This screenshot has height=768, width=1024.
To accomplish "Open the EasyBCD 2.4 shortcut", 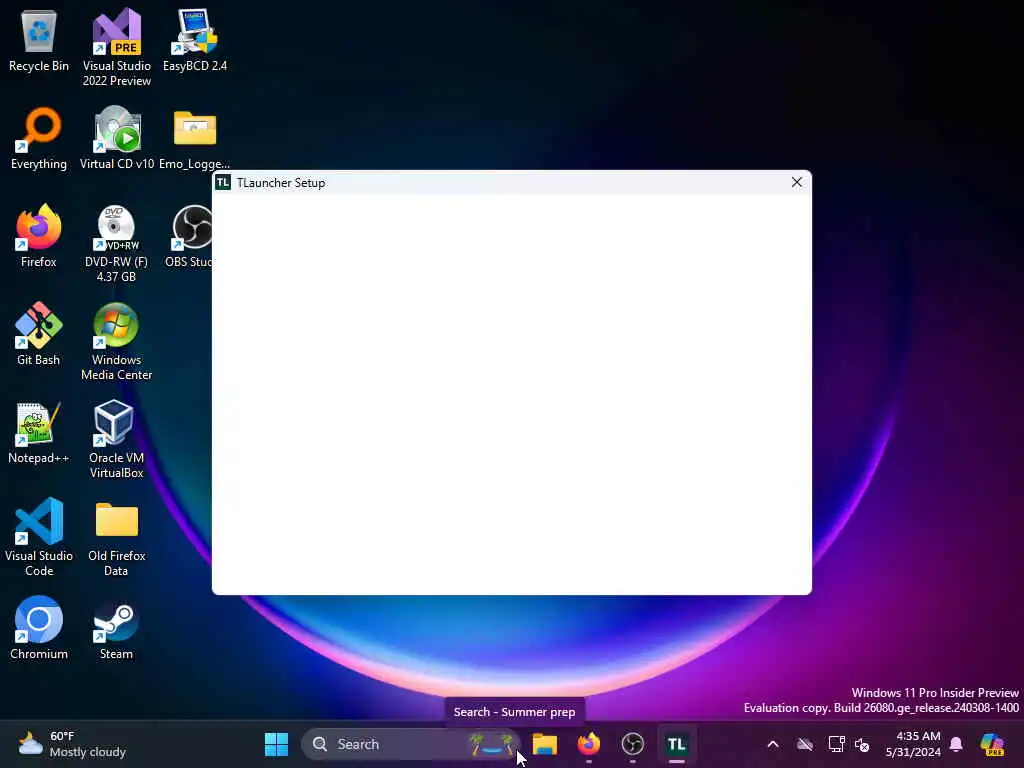I will click(195, 41).
